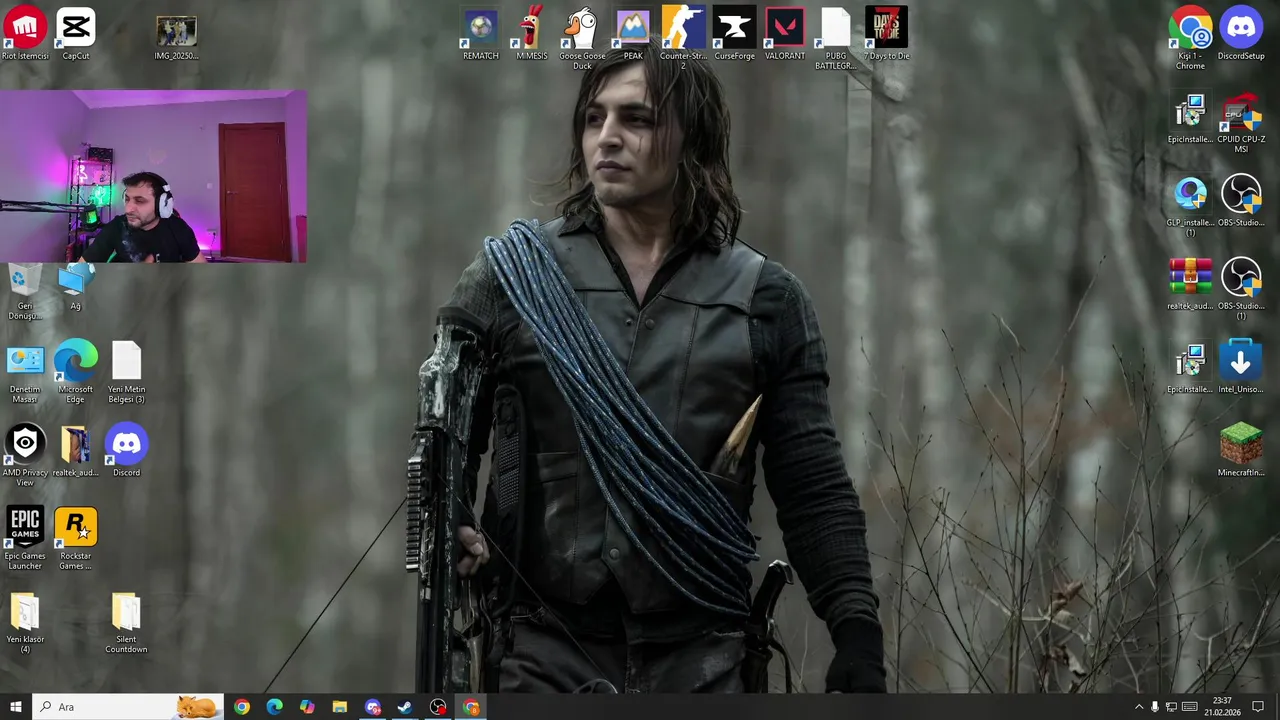This screenshot has width=1280, height=720.
Task: Switch to OBS Studio on the taskbar
Action: pyautogui.click(x=438, y=707)
